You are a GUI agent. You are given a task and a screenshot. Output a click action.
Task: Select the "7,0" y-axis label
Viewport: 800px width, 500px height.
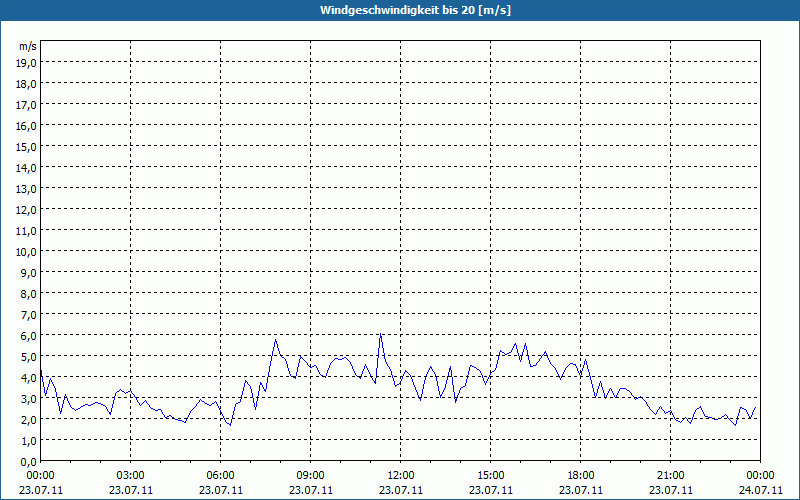pyautogui.click(x=28, y=315)
